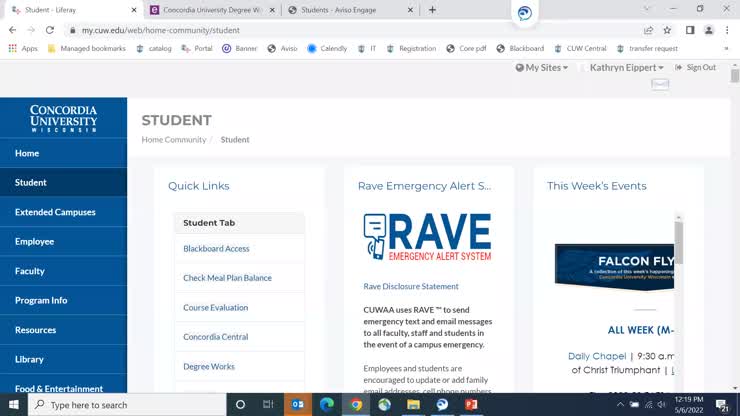Open the Aviso bookmark
This screenshot has height=416, width=740.
[x=282, y=48]
